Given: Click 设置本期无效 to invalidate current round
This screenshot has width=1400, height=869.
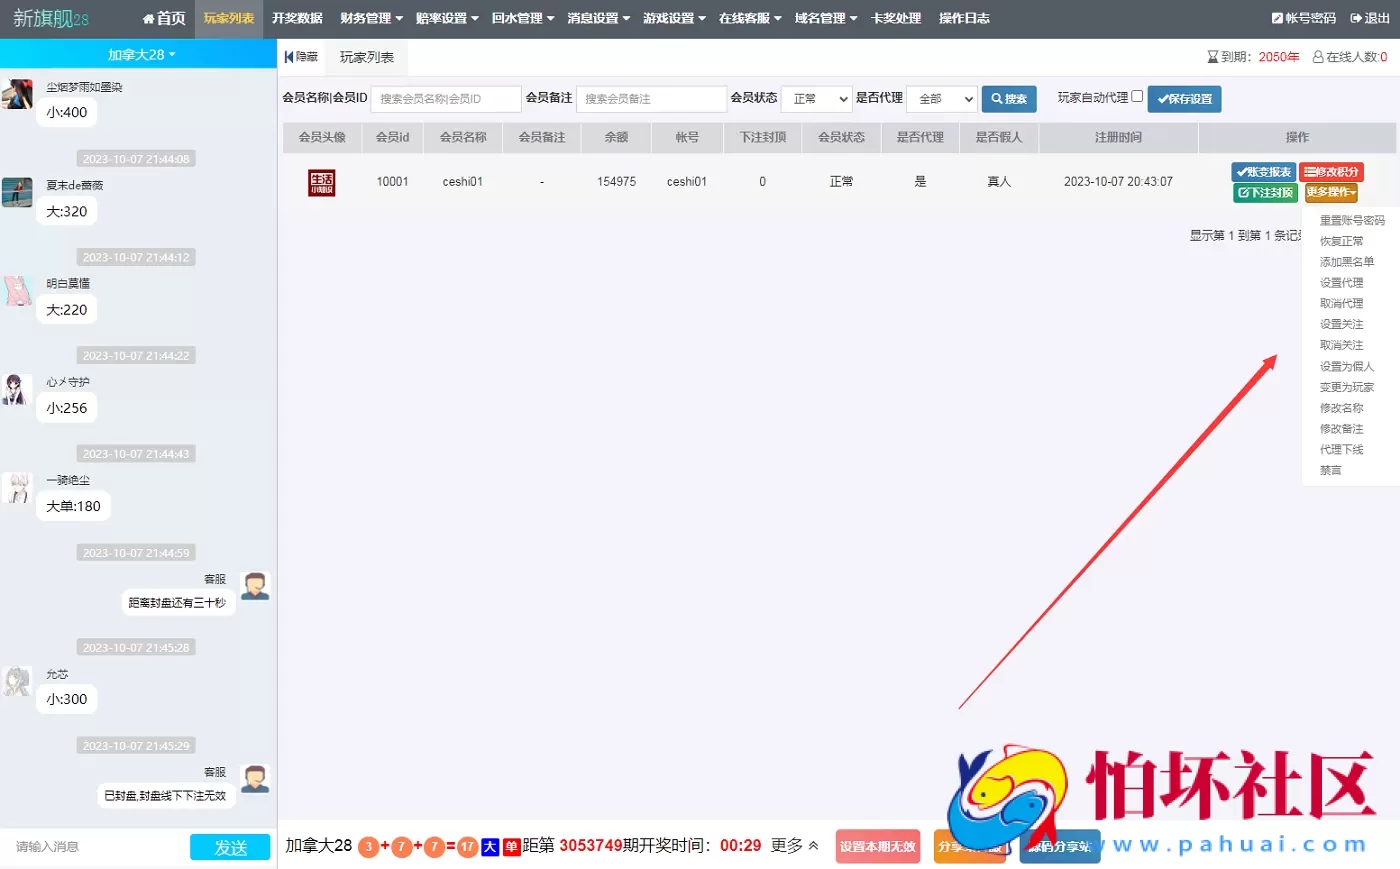Looking at the screenshot, I should point(876,846).
